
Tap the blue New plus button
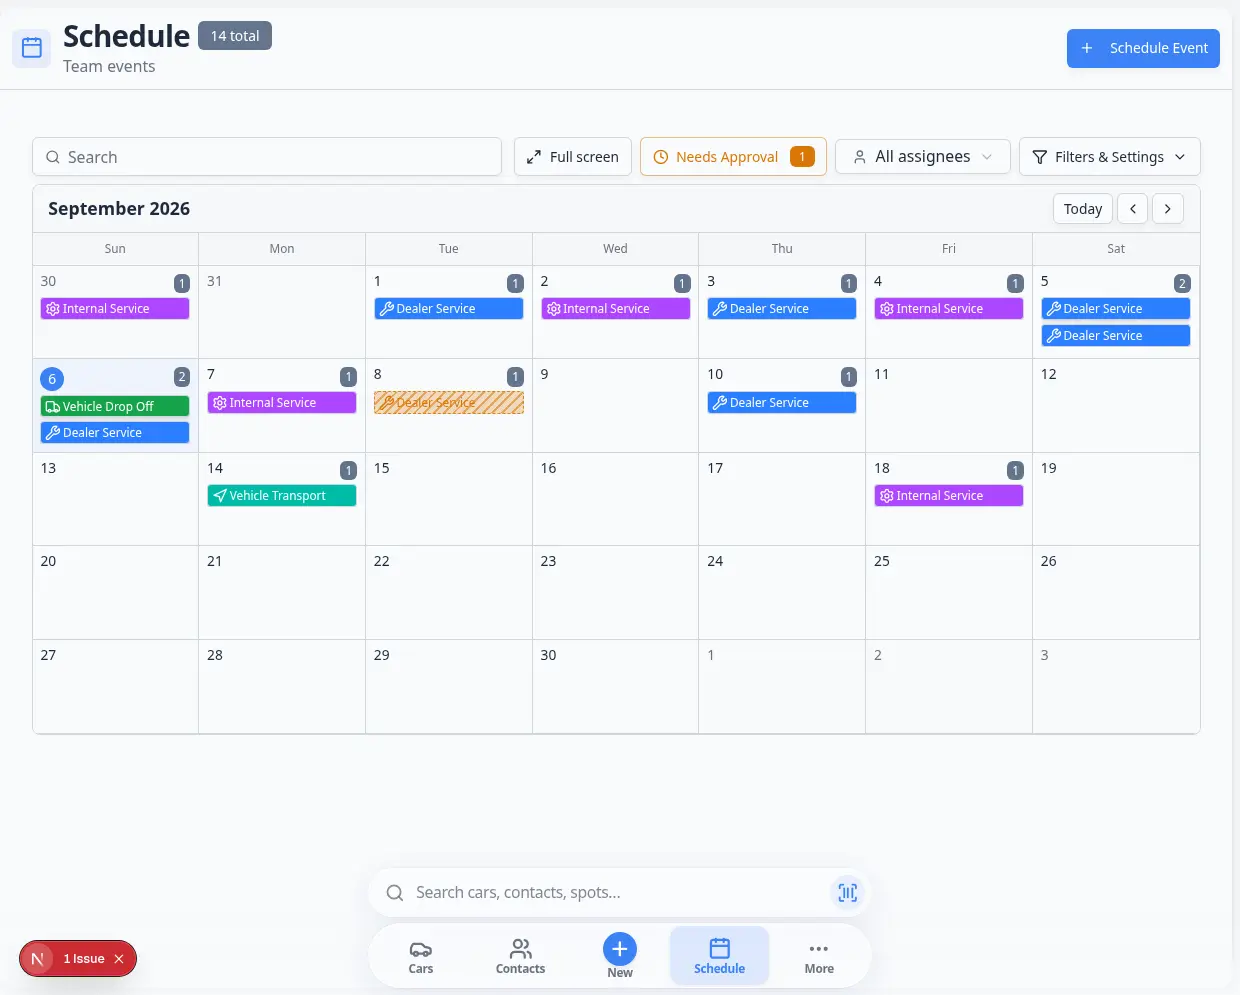620,949
